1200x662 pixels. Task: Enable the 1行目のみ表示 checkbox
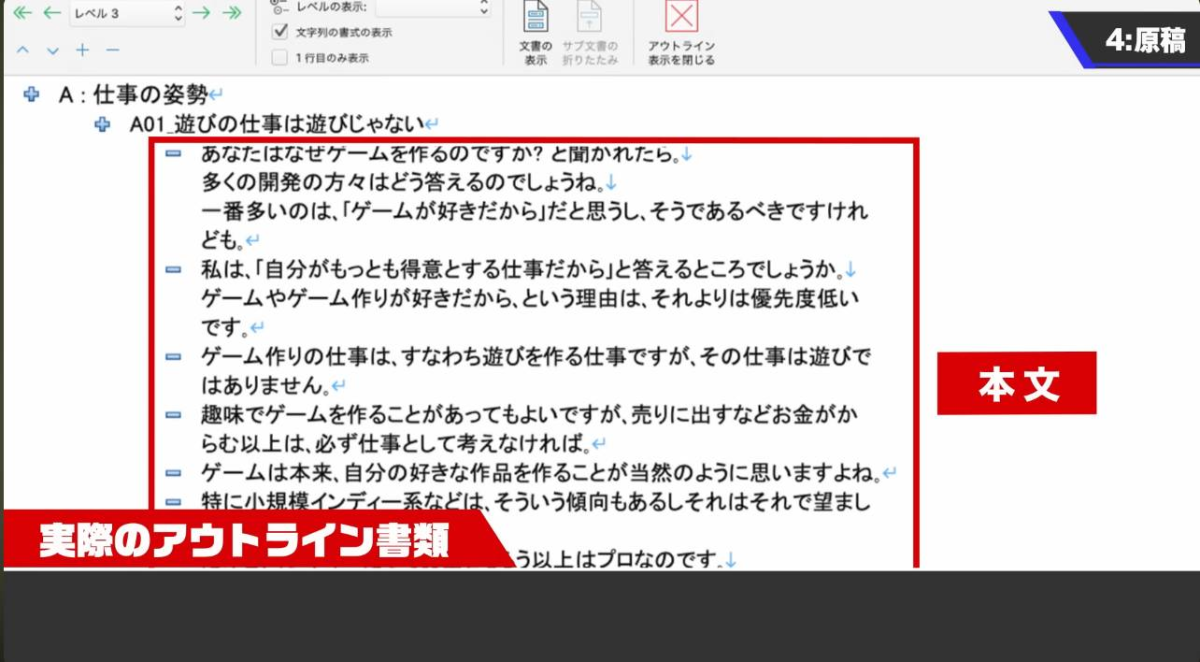[280, 58]
